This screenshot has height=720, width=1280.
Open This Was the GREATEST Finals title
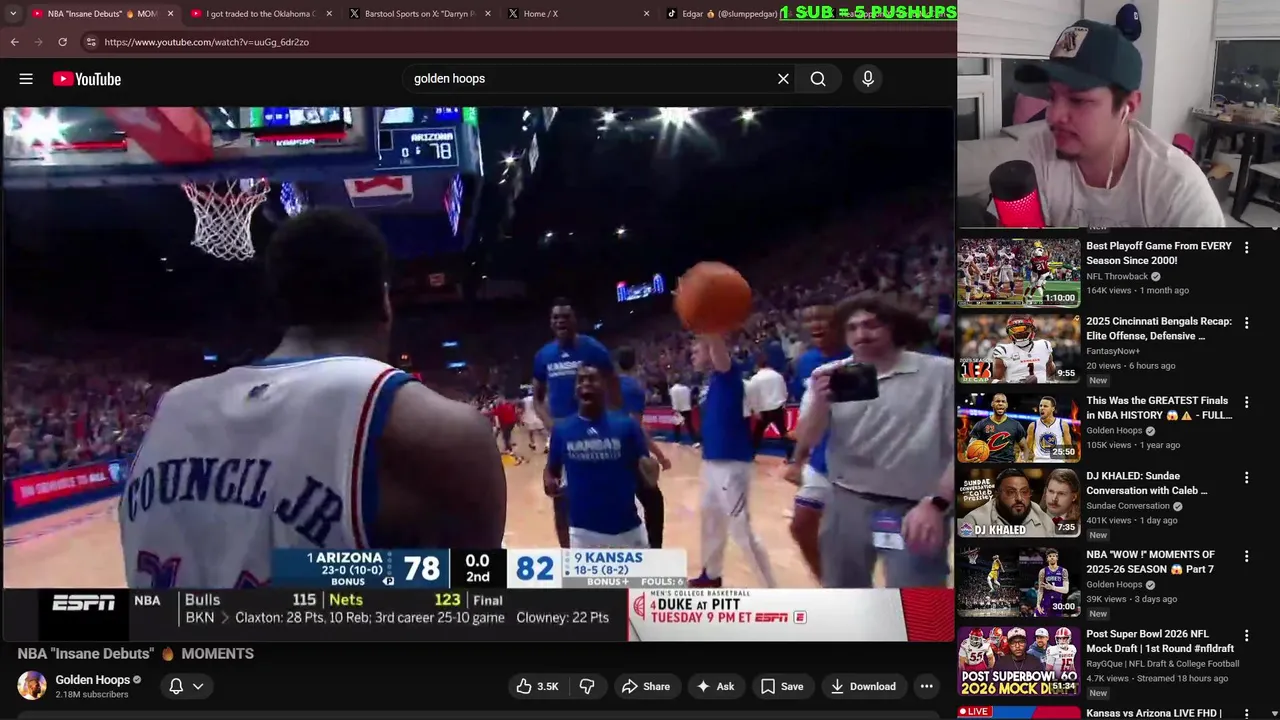(1159, 407)
